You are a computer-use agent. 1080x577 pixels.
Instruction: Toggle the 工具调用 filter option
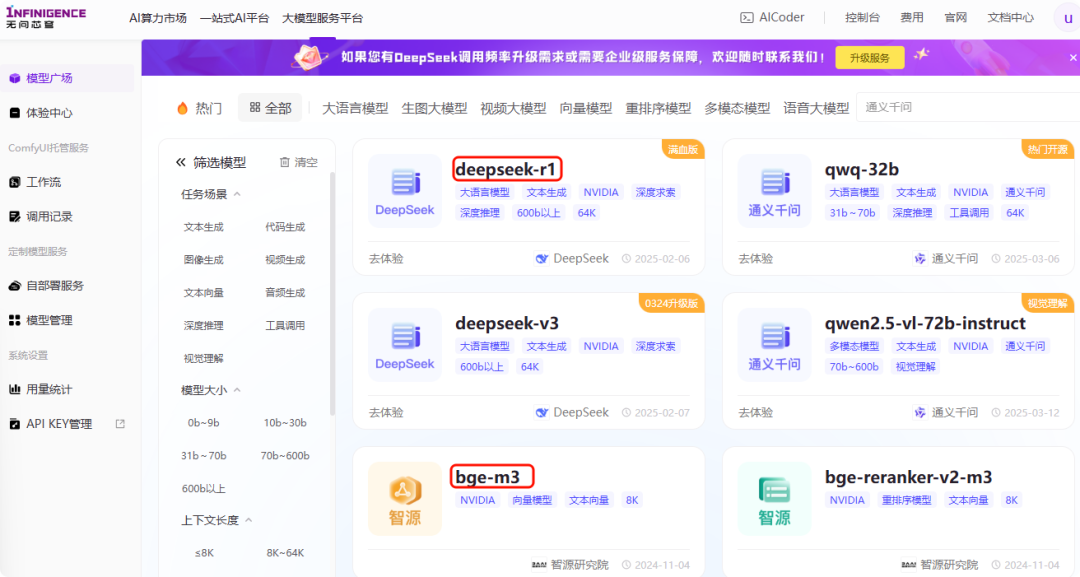click(285, 326)
